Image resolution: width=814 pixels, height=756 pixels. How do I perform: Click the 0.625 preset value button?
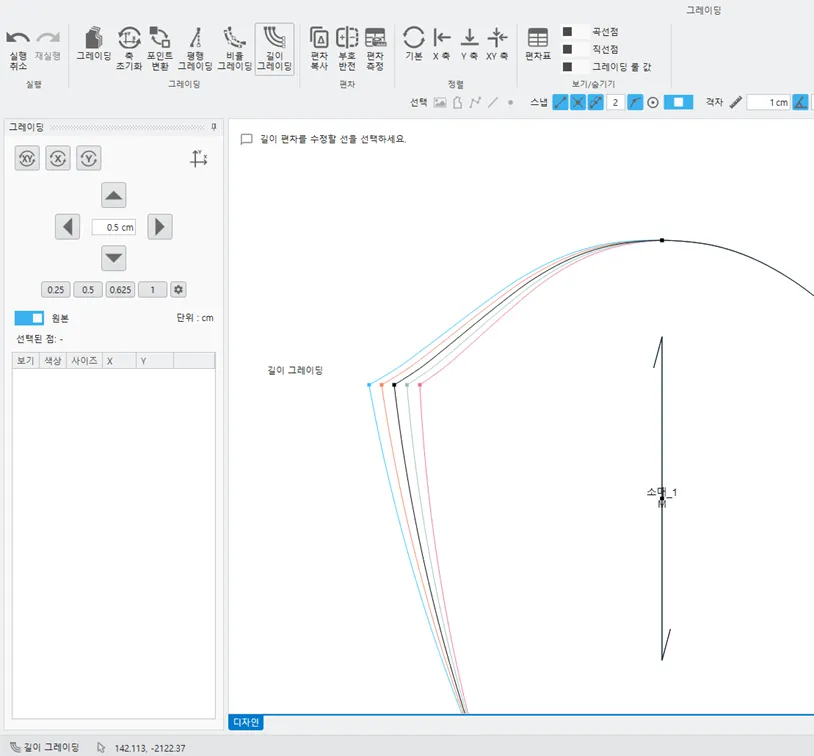point(121,290)
